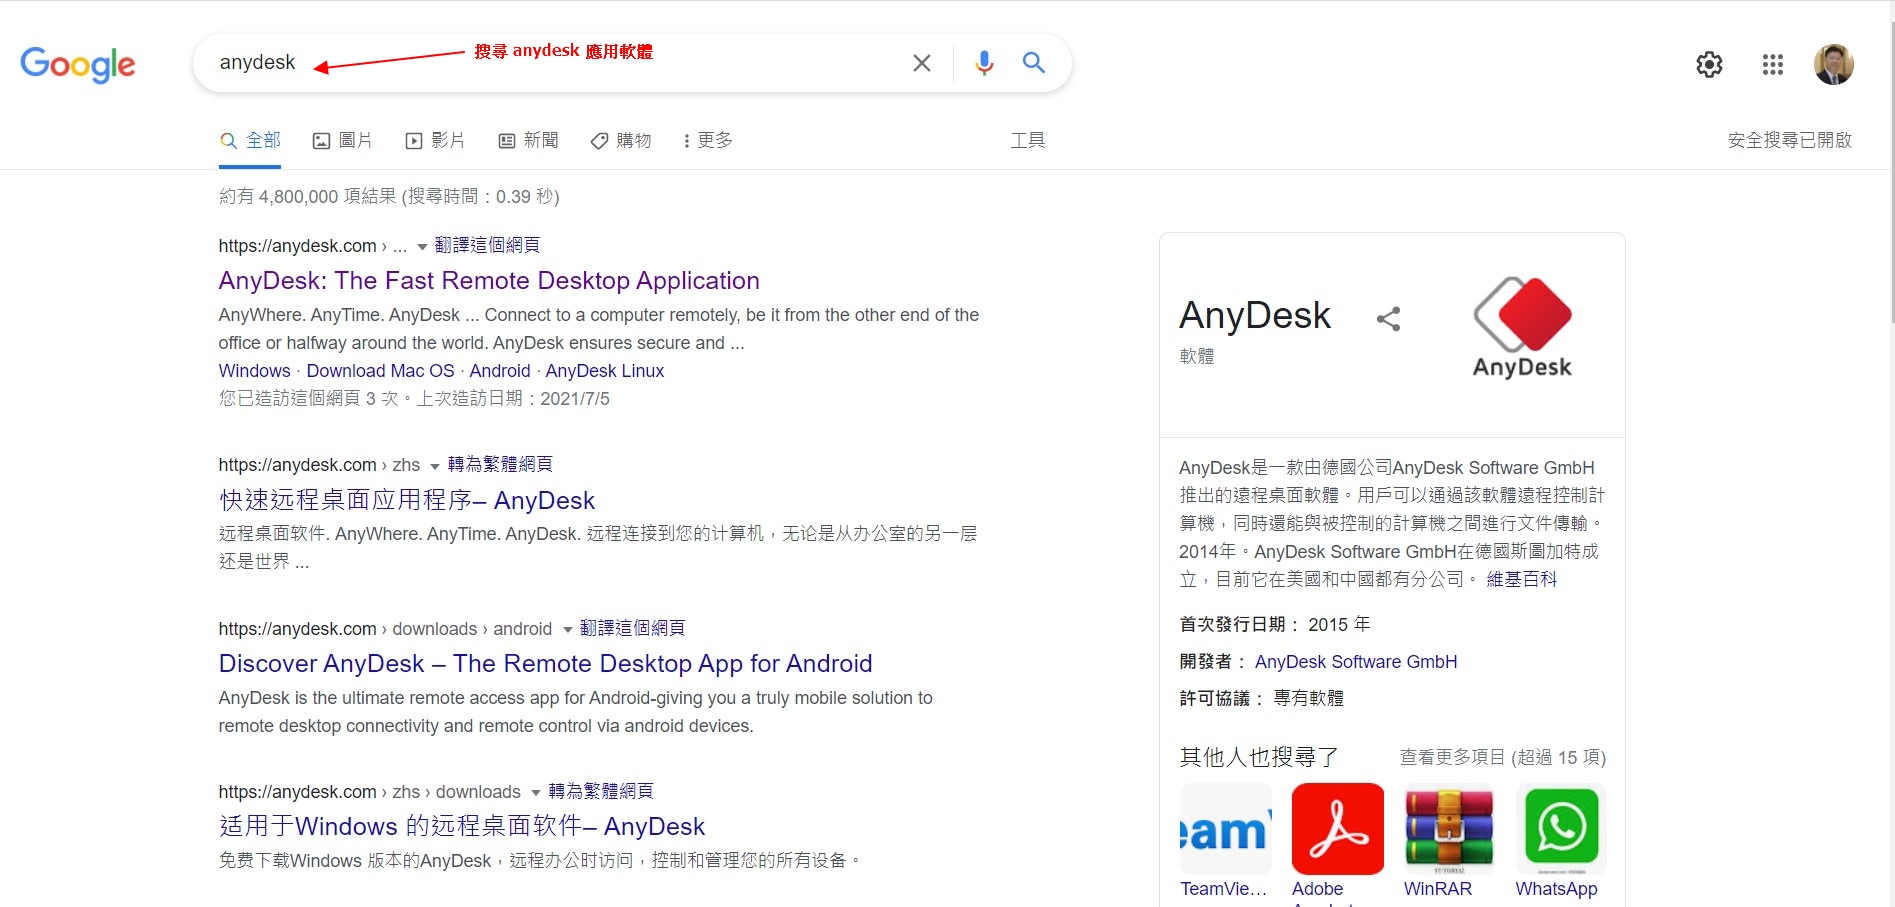Clear the search box with the X icon
Image resolution: width=1895 pixels, height=907 pixels.
click(922, 63)
